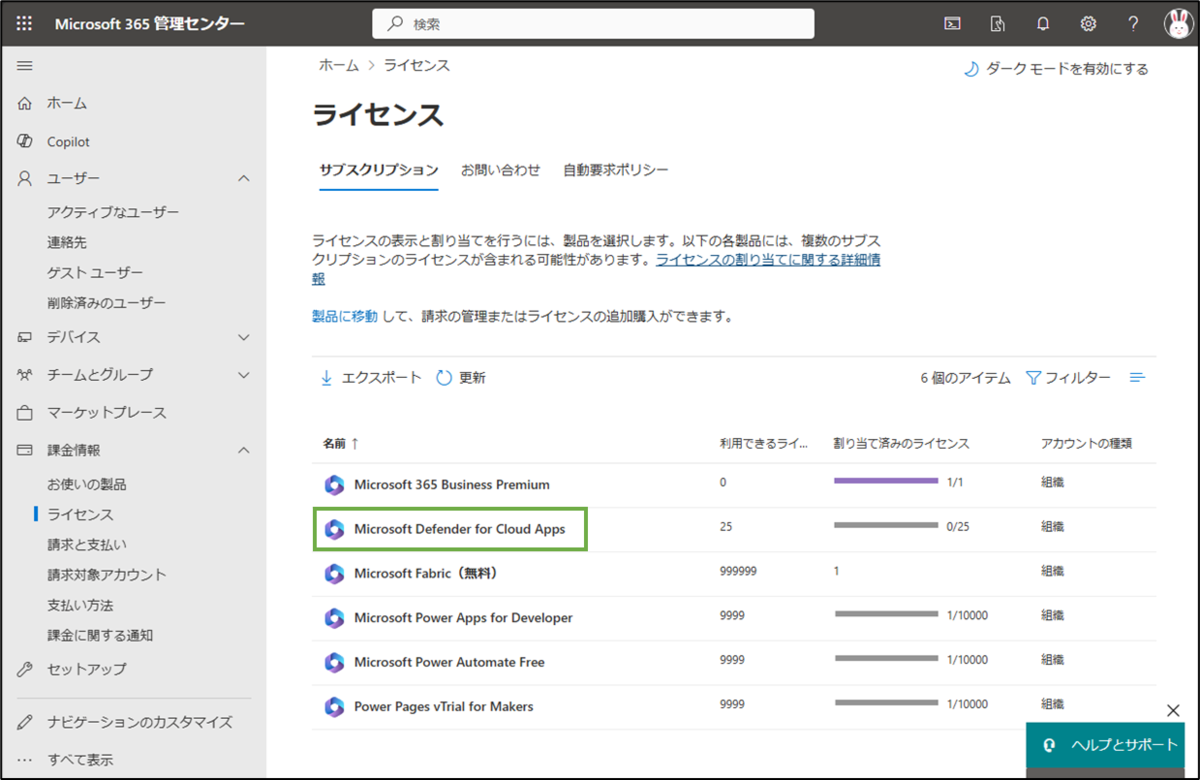Open 支払い方法 in the sidebar

point(80,605)
